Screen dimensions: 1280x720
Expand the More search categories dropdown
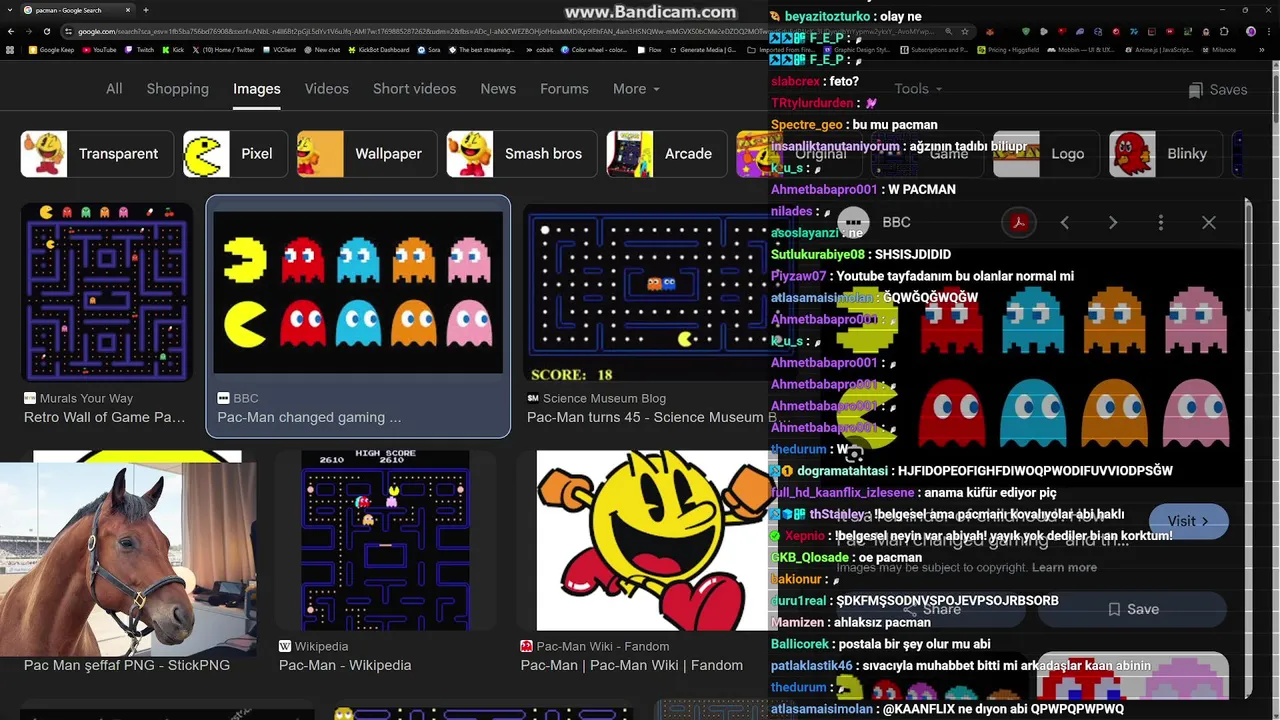click(636, 89)
